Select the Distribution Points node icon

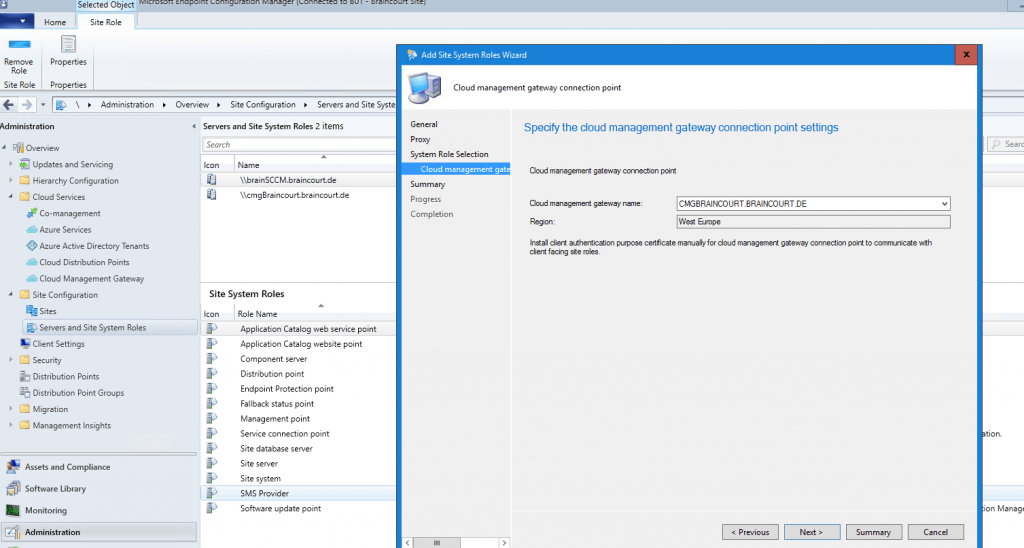pos(25,377)
